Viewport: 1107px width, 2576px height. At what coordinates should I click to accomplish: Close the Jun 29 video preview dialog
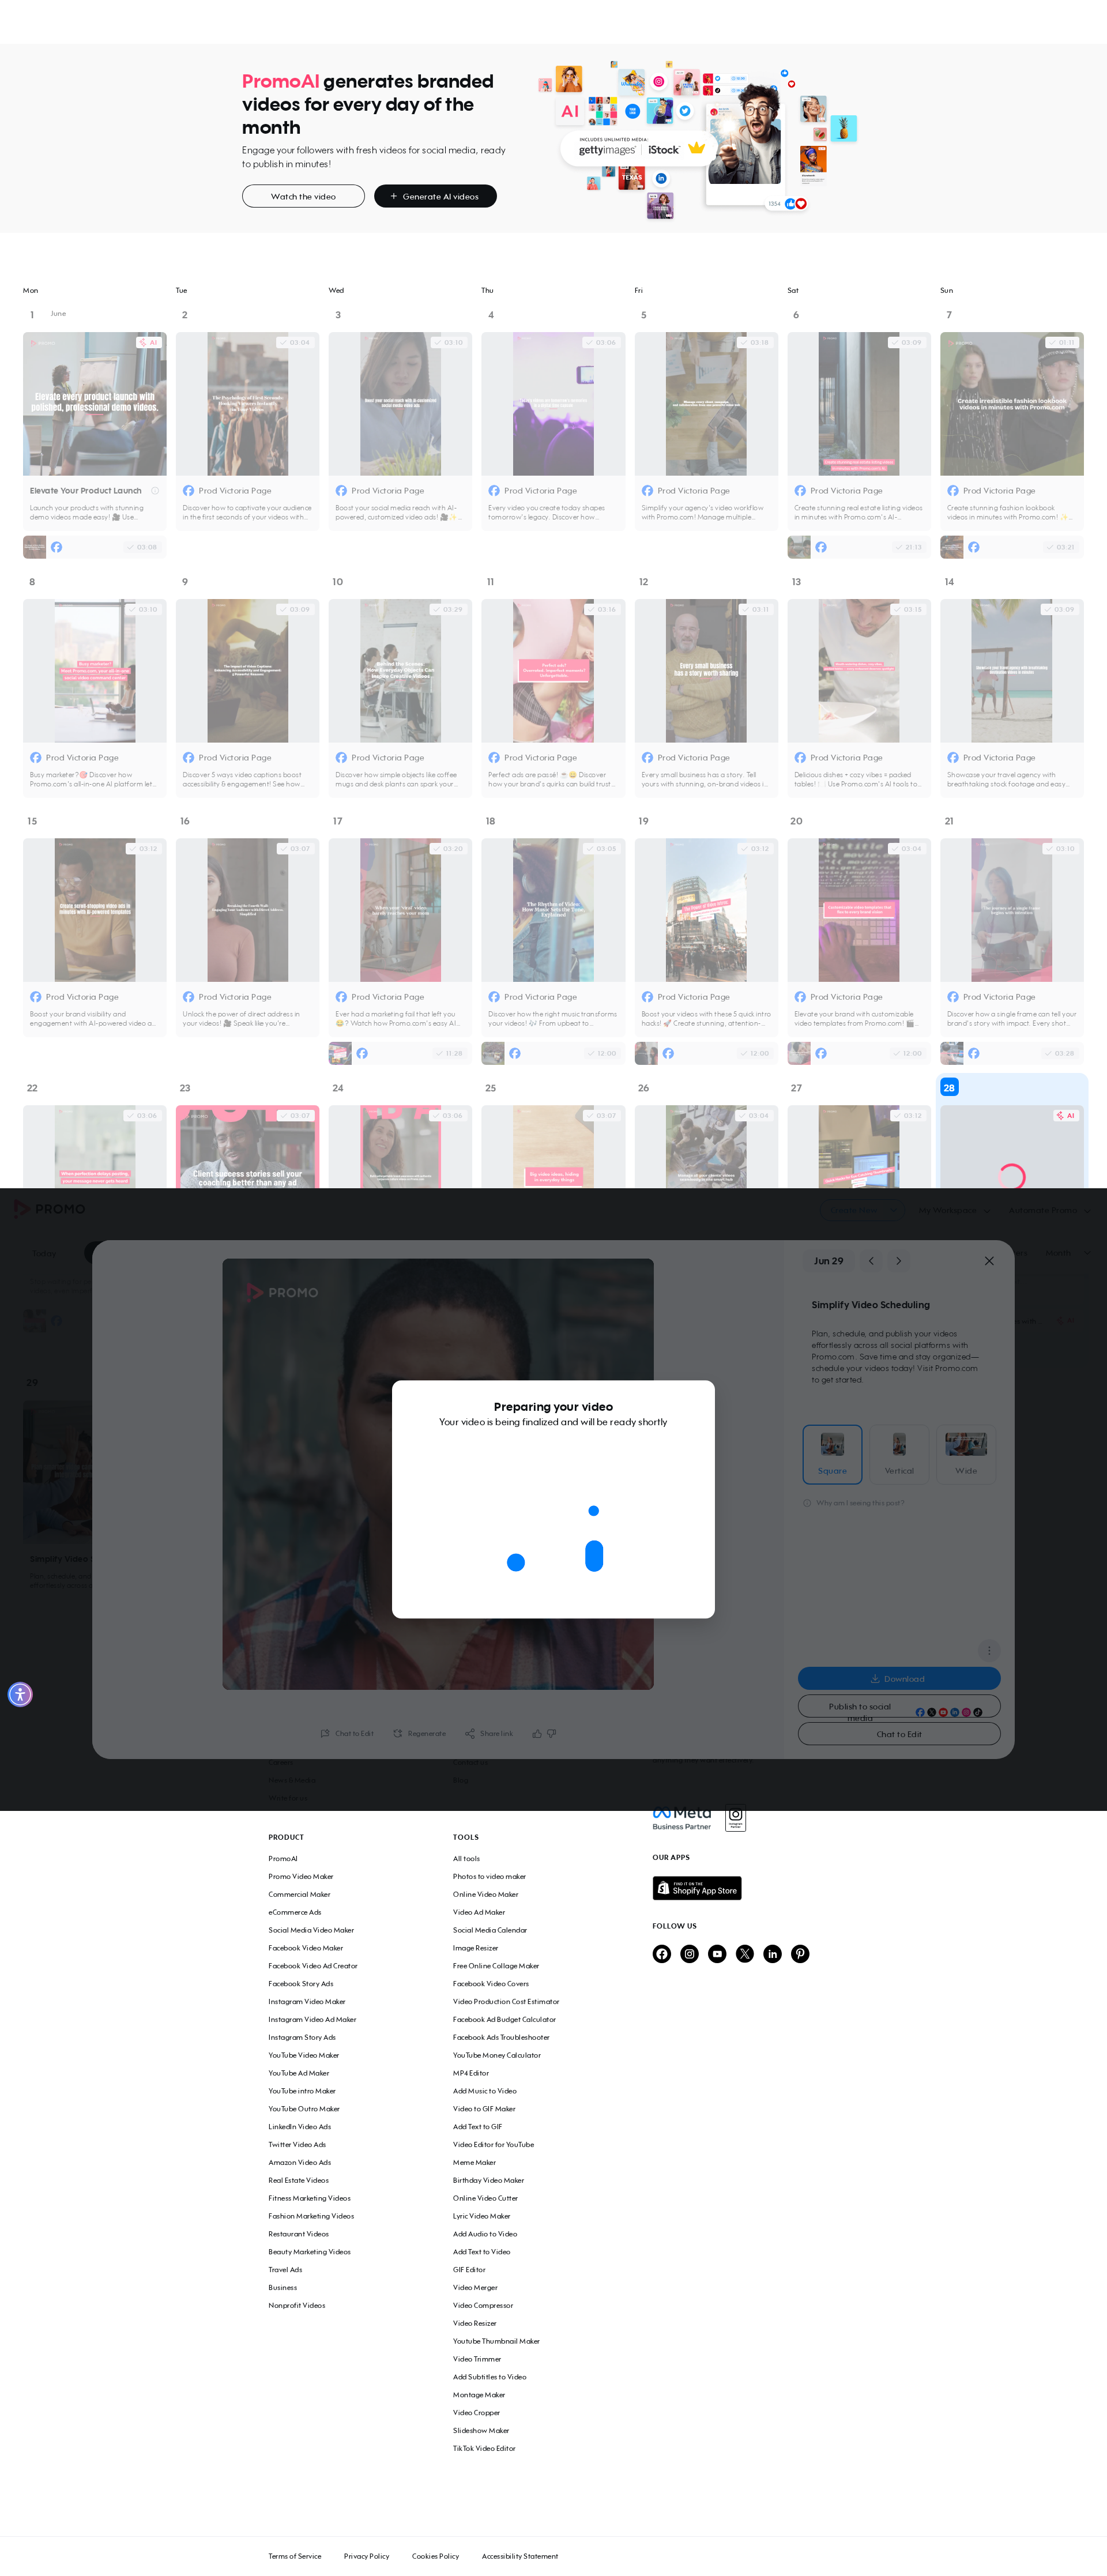coord(989,1261)
